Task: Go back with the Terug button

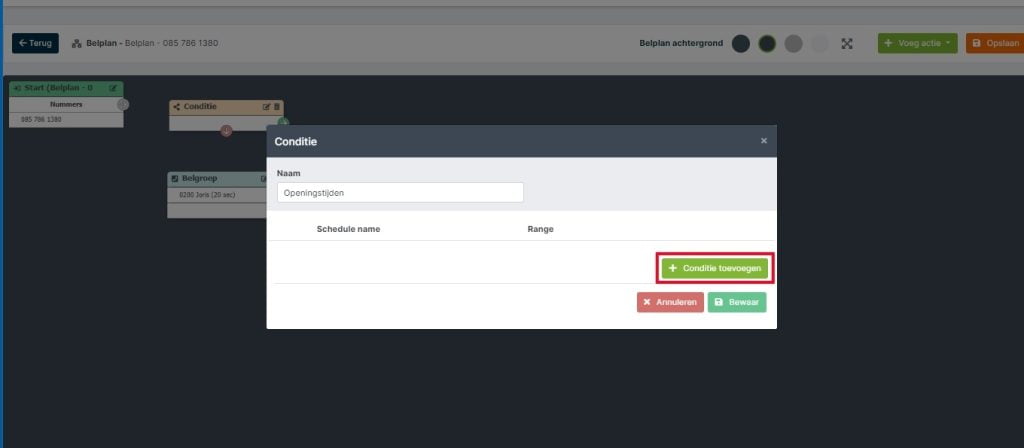Action: click(x=35, y=43)
